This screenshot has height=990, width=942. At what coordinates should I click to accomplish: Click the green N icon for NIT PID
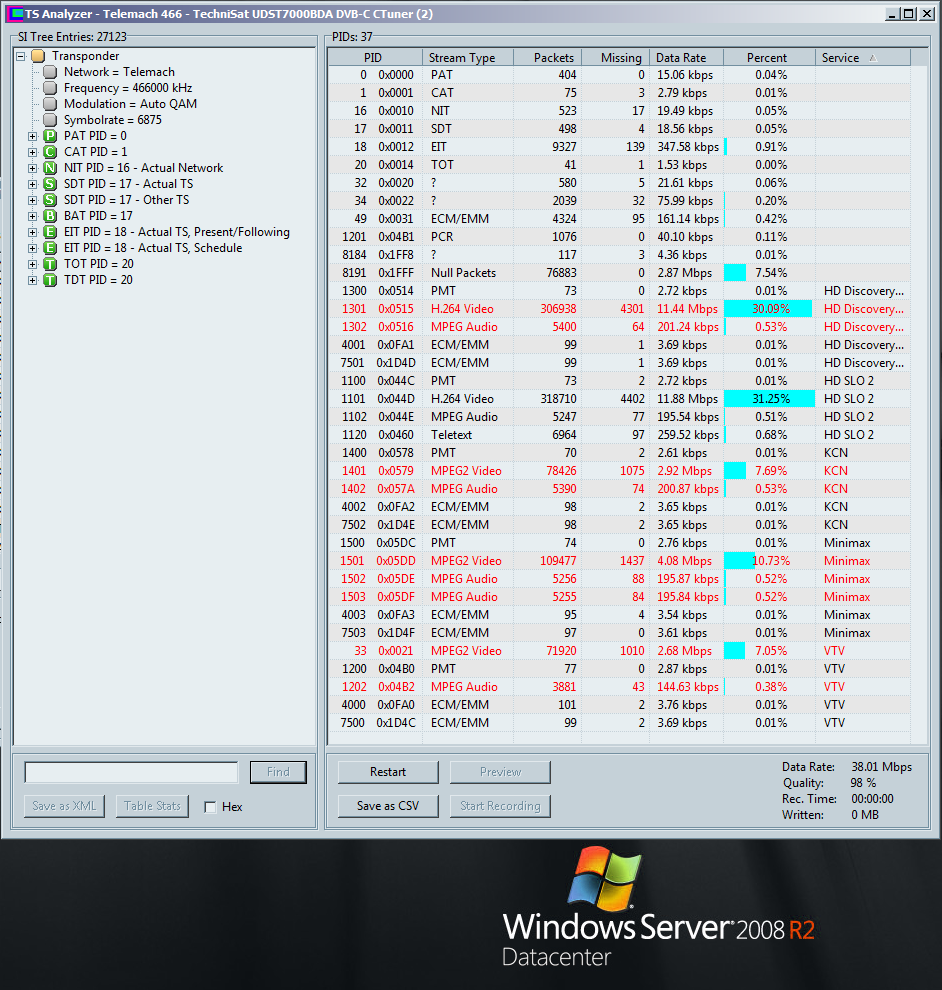[51, 168]
